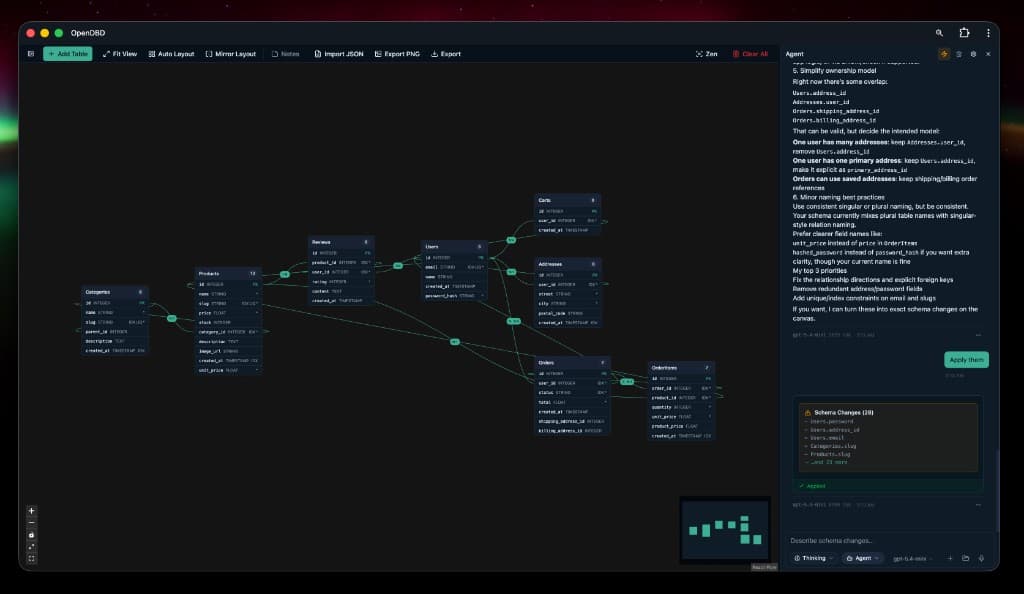This screenshot has width=1024, height=594.
Task: Choose Import JSON
Action: pos(338,54)
